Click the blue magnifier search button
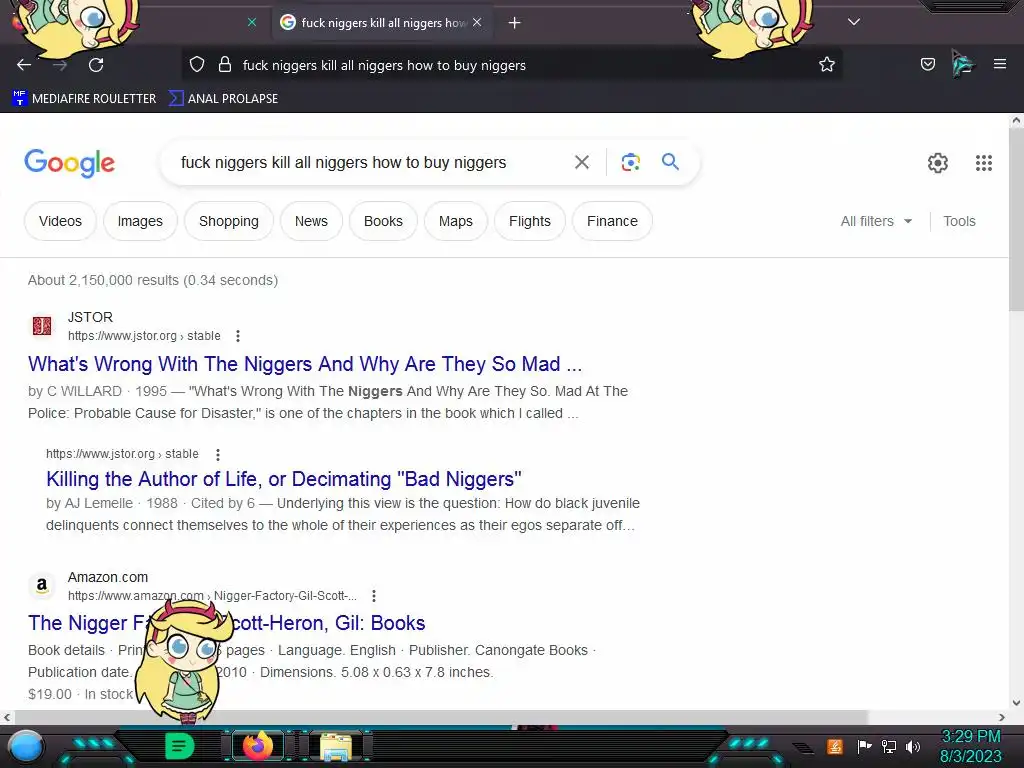 [x=670, y=162]
